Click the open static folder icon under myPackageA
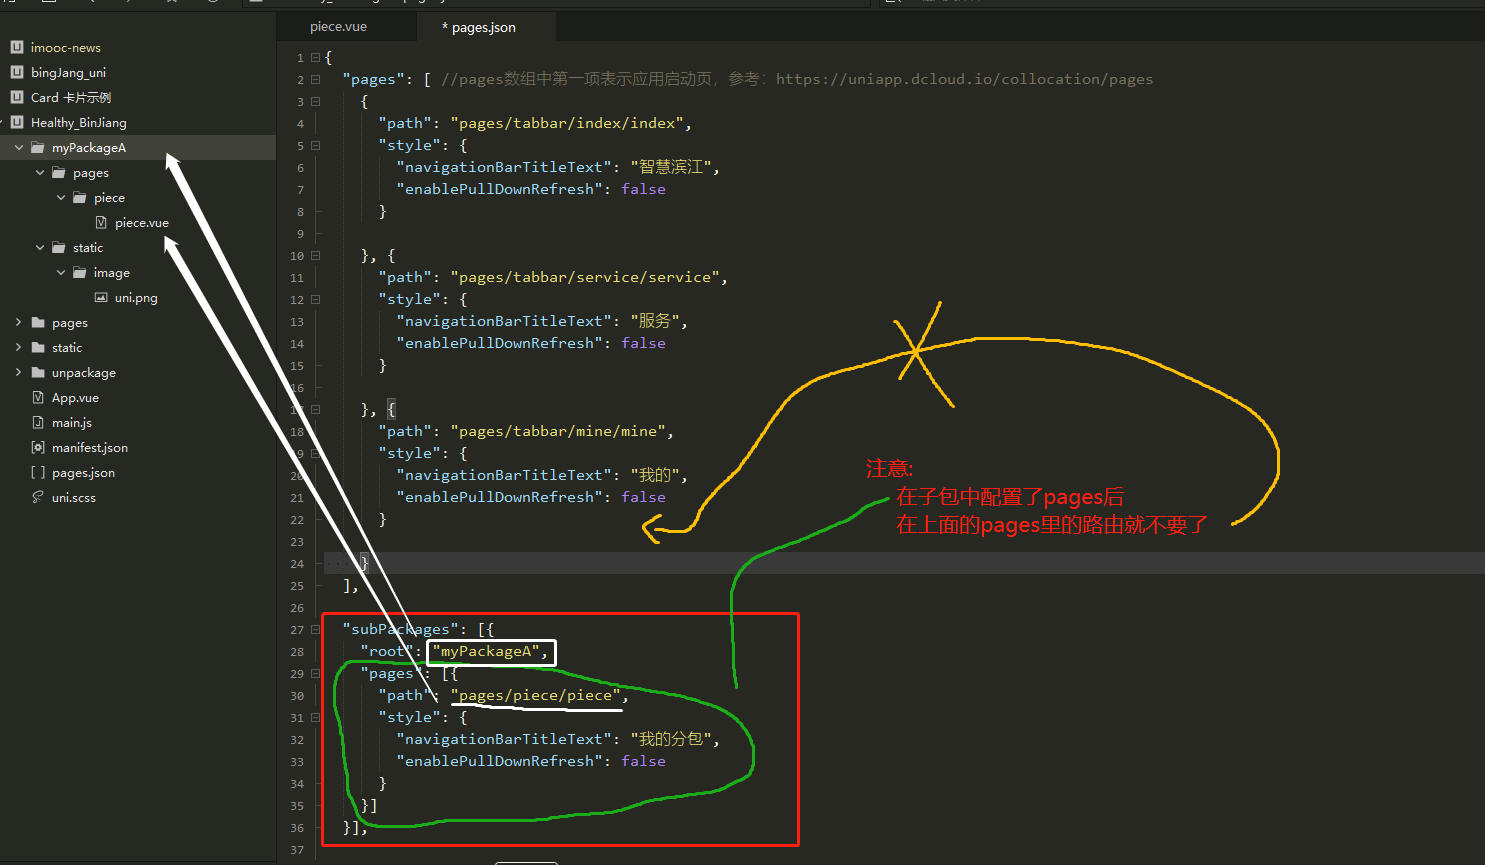The width and height of the screenshot is (1485, 865). point(59,247)
